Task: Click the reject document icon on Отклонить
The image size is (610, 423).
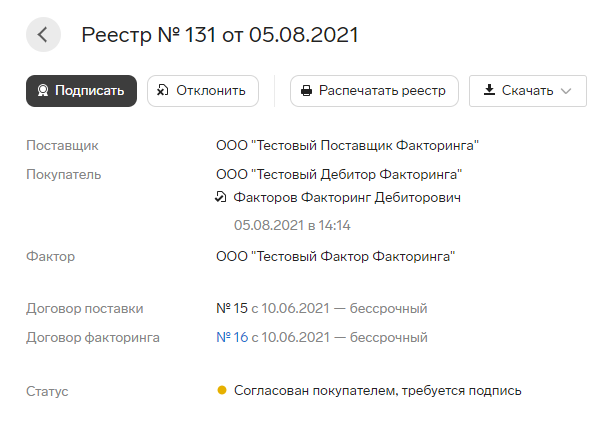Action: point(162,91)
